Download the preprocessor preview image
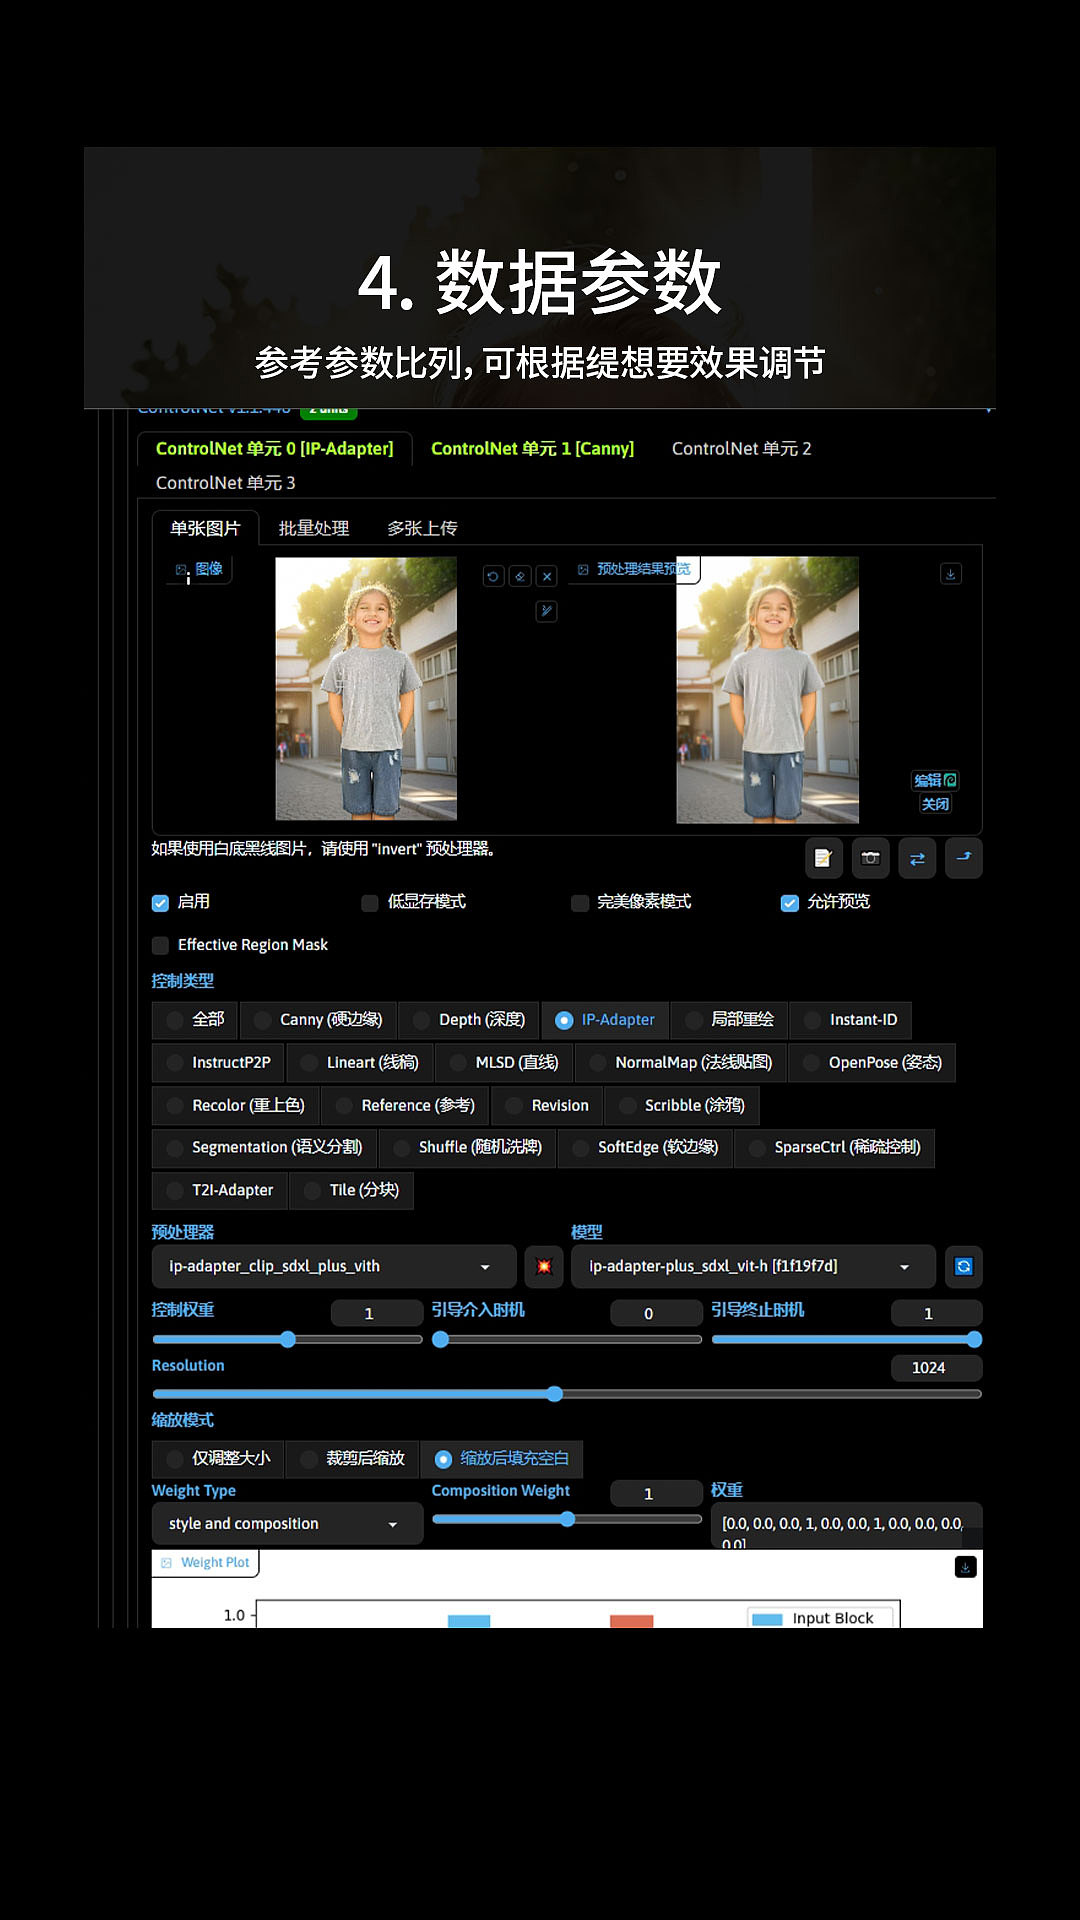Image resolution: width=1080 pixels, height=1920 pixels. [951, 574]
